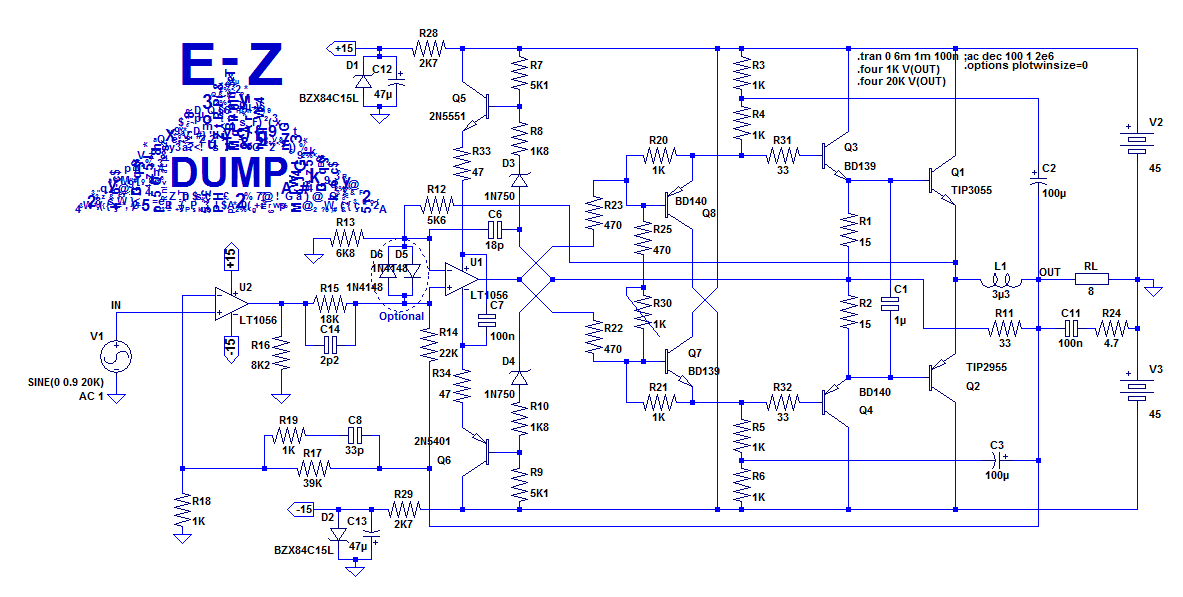Click the 'SINE(0 0.9 20K)' source value
1183x597 pixels.
pyautogui.click(x=66, y=383)
